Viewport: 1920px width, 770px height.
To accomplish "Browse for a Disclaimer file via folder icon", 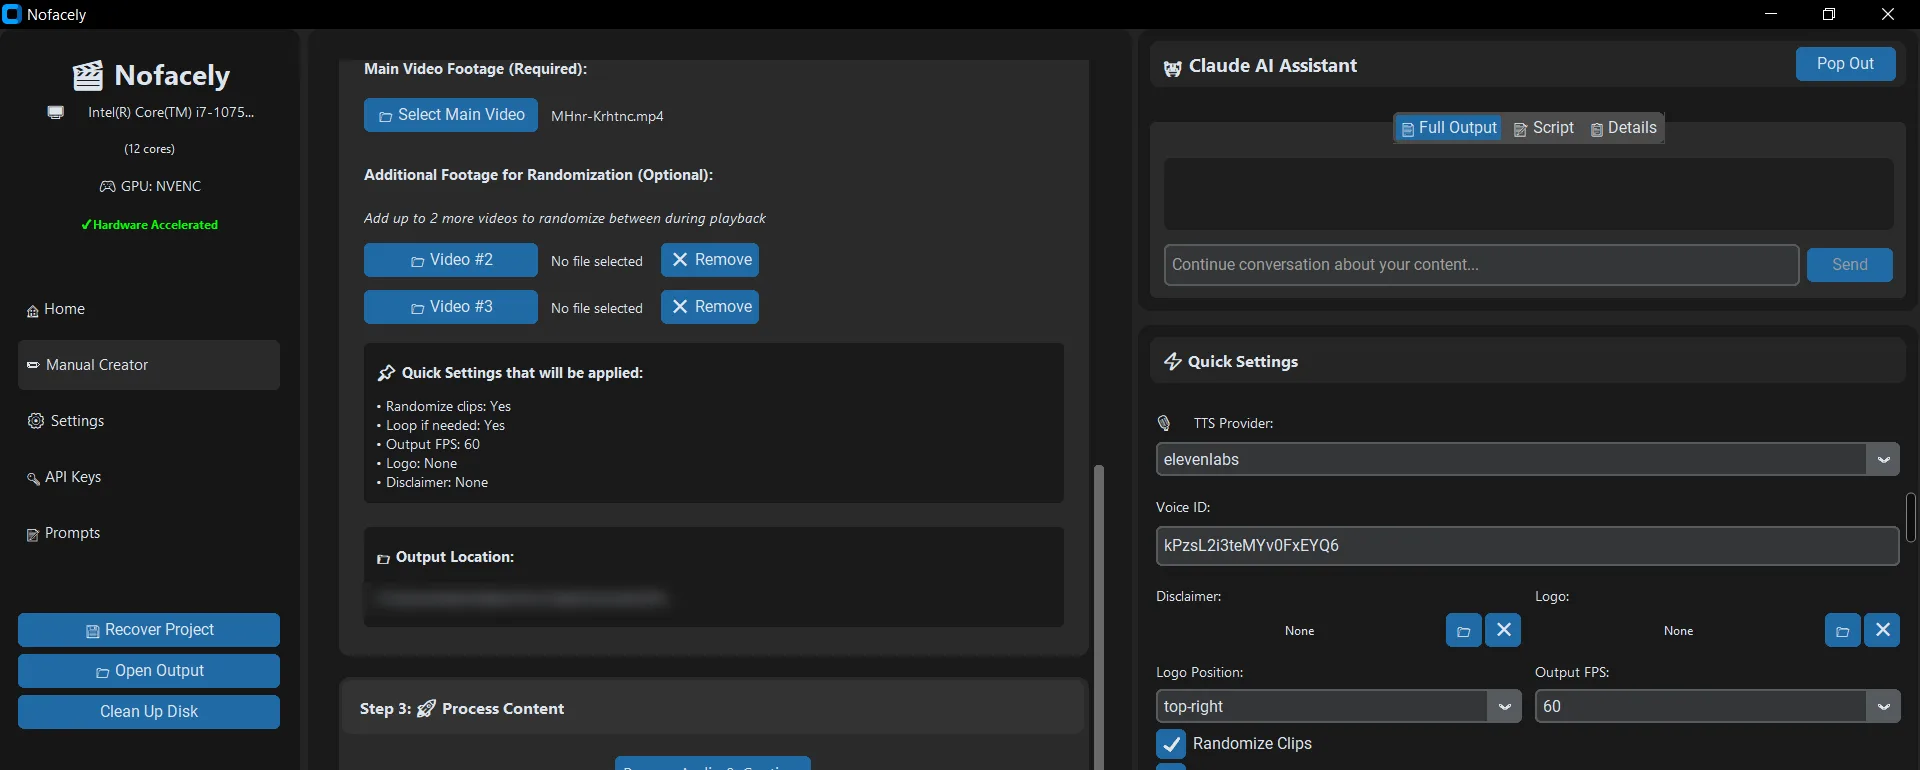I will click(1463, 631).
